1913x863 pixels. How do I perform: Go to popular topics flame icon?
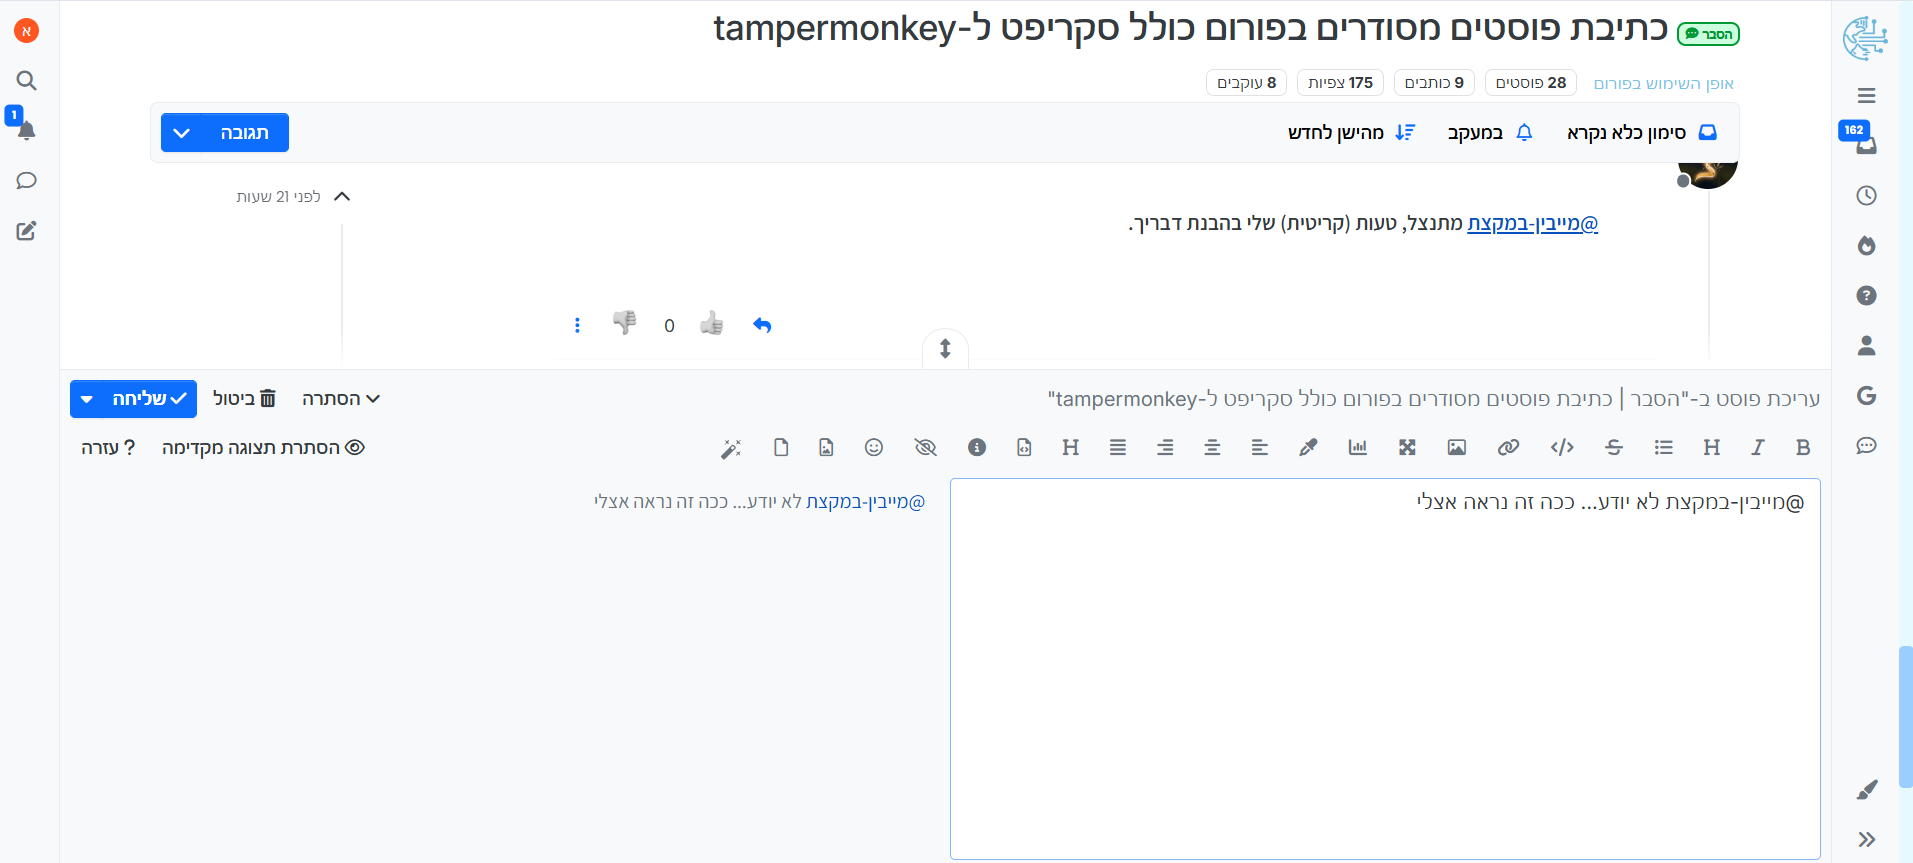pyautogui.click(x=1867, y=246)
